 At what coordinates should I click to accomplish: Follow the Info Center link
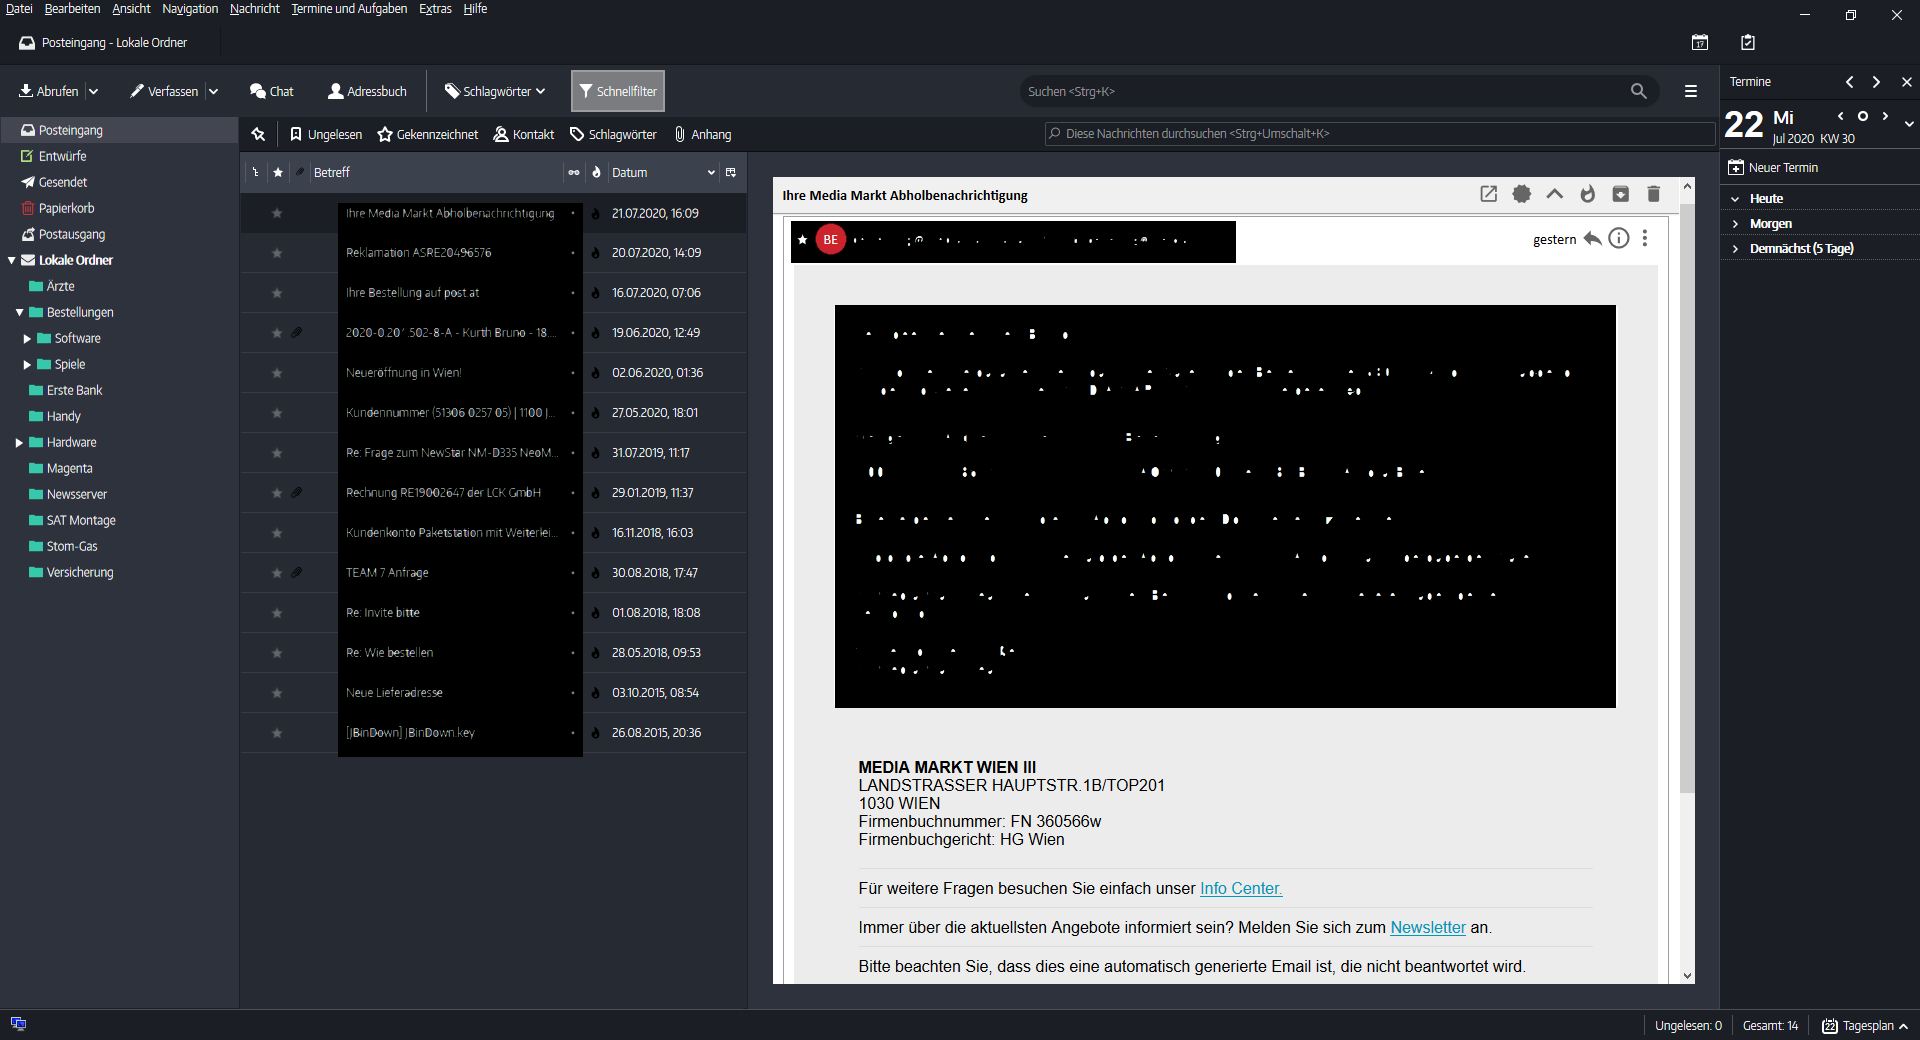1240,888
